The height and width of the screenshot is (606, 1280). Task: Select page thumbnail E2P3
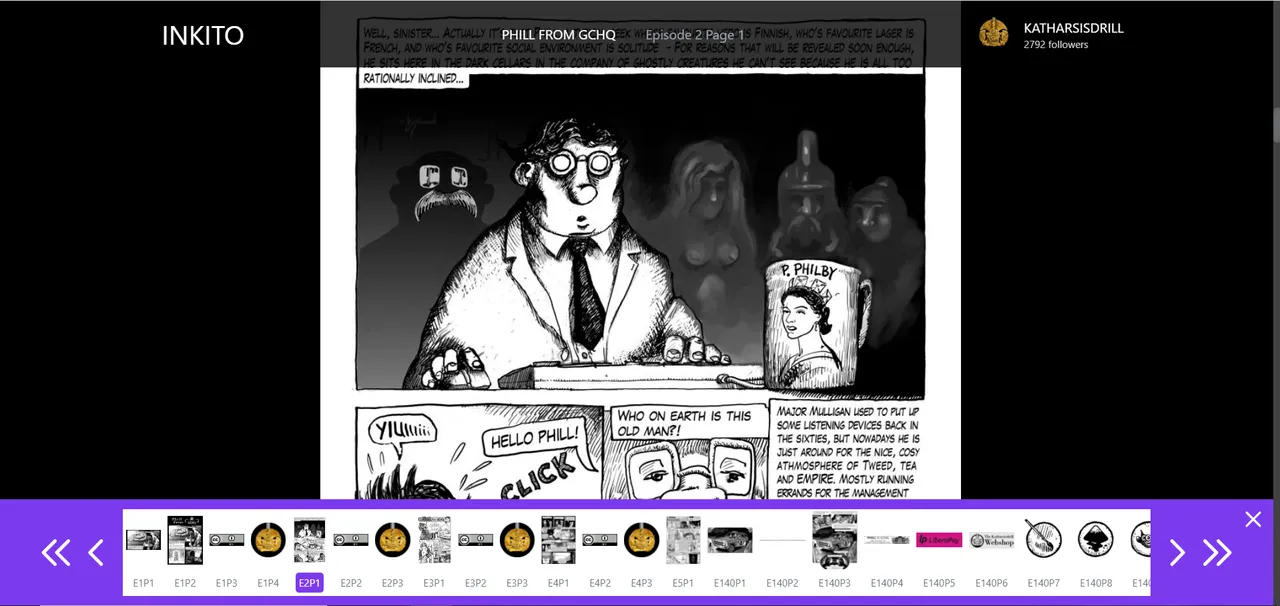393,540
